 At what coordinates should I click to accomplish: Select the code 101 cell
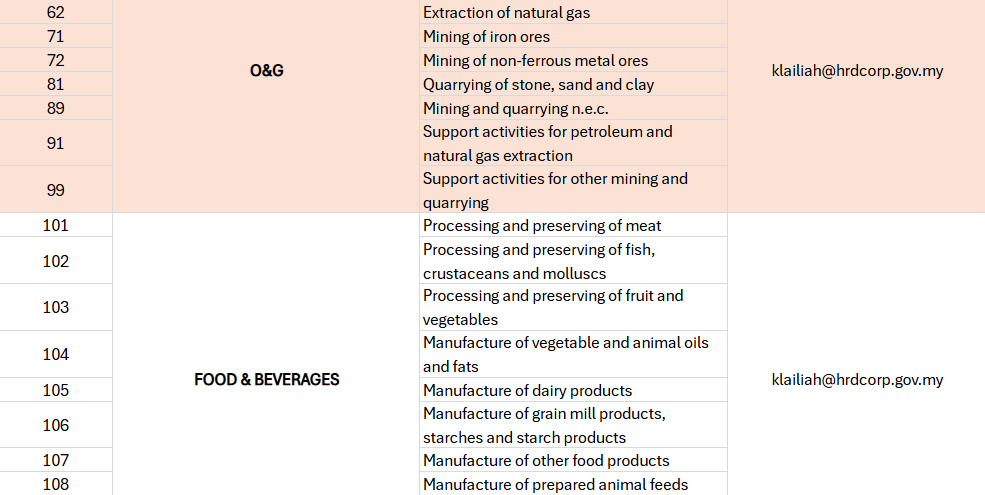[x=56, y=225]
